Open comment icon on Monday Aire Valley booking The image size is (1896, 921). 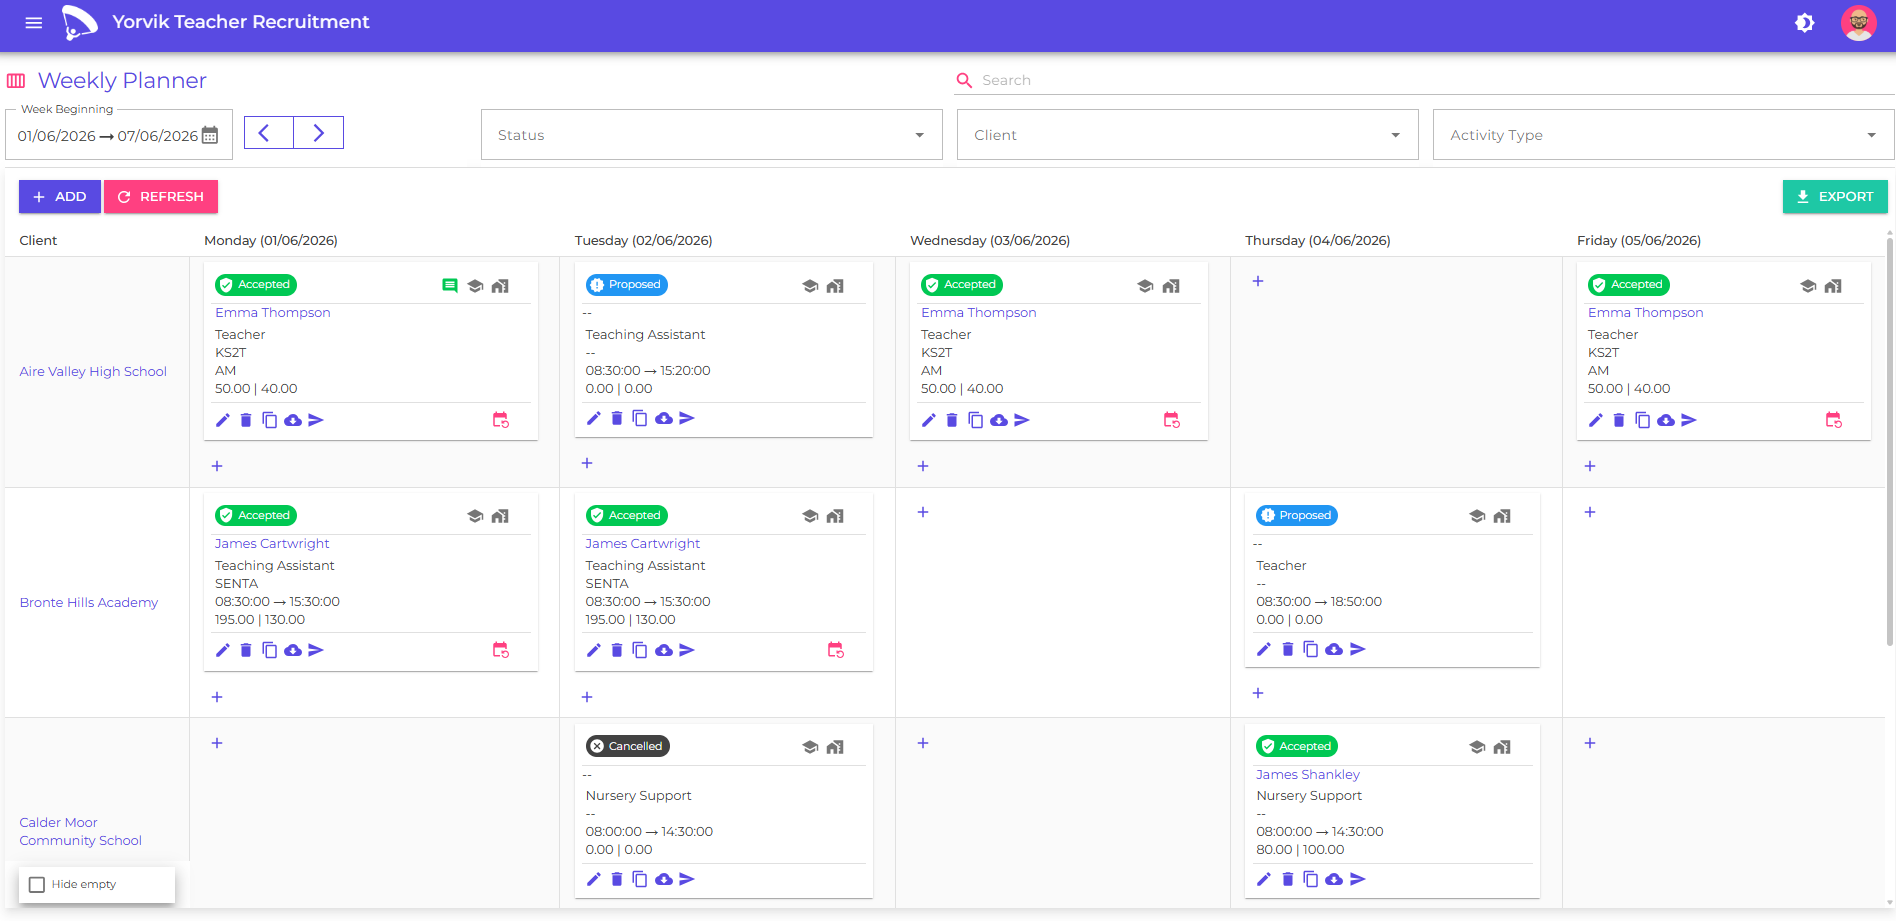point(450,286)
